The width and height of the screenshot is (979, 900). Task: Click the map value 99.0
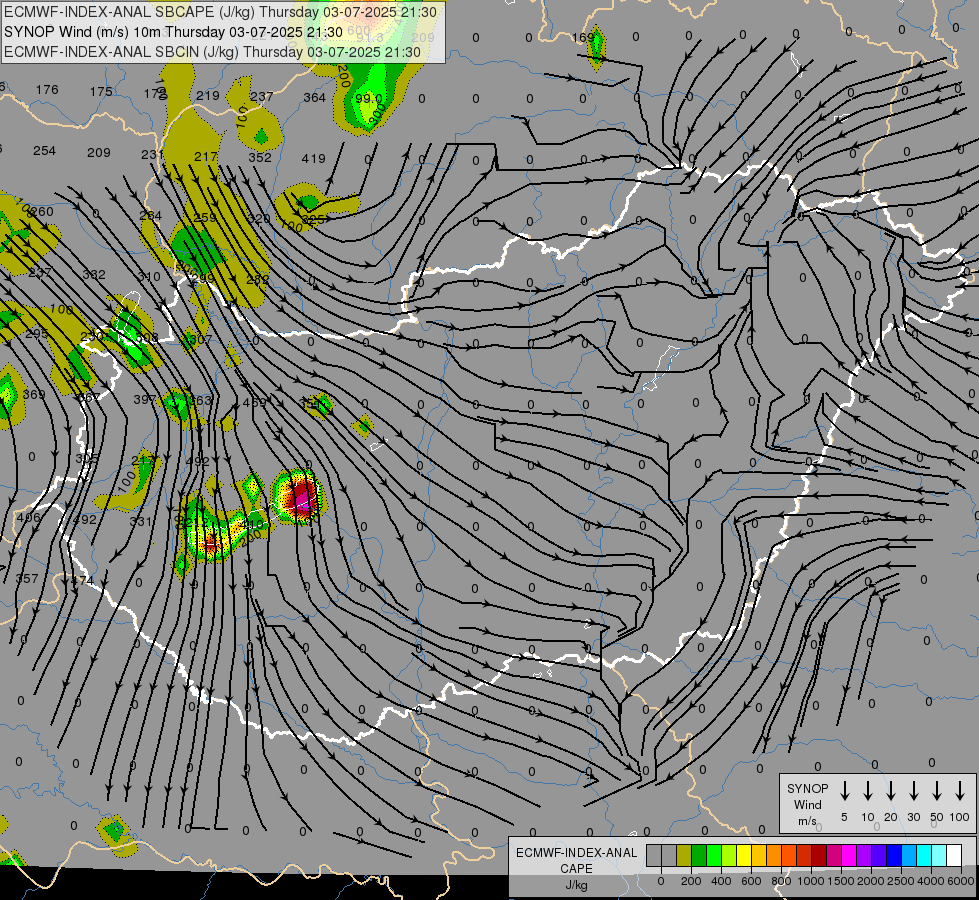pyautogui.click(x=368, y=98)
